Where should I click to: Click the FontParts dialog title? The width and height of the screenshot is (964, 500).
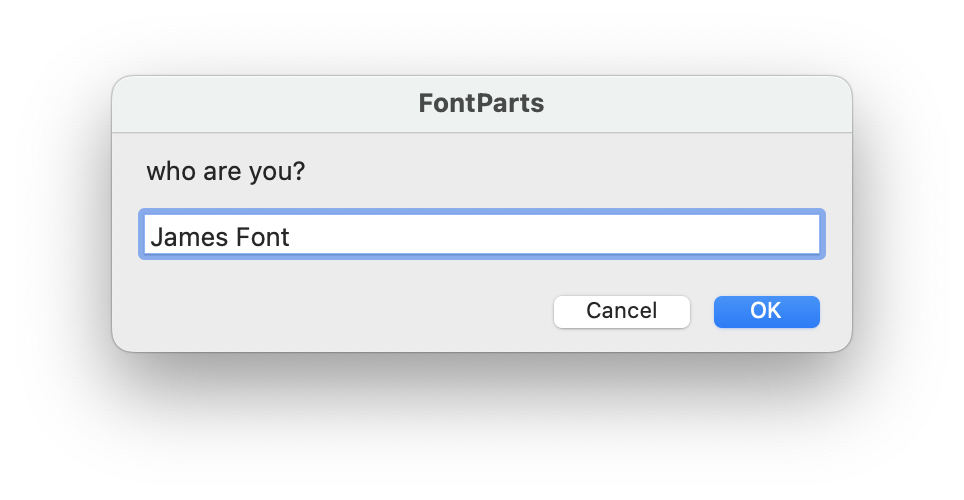tap(481, 103)
